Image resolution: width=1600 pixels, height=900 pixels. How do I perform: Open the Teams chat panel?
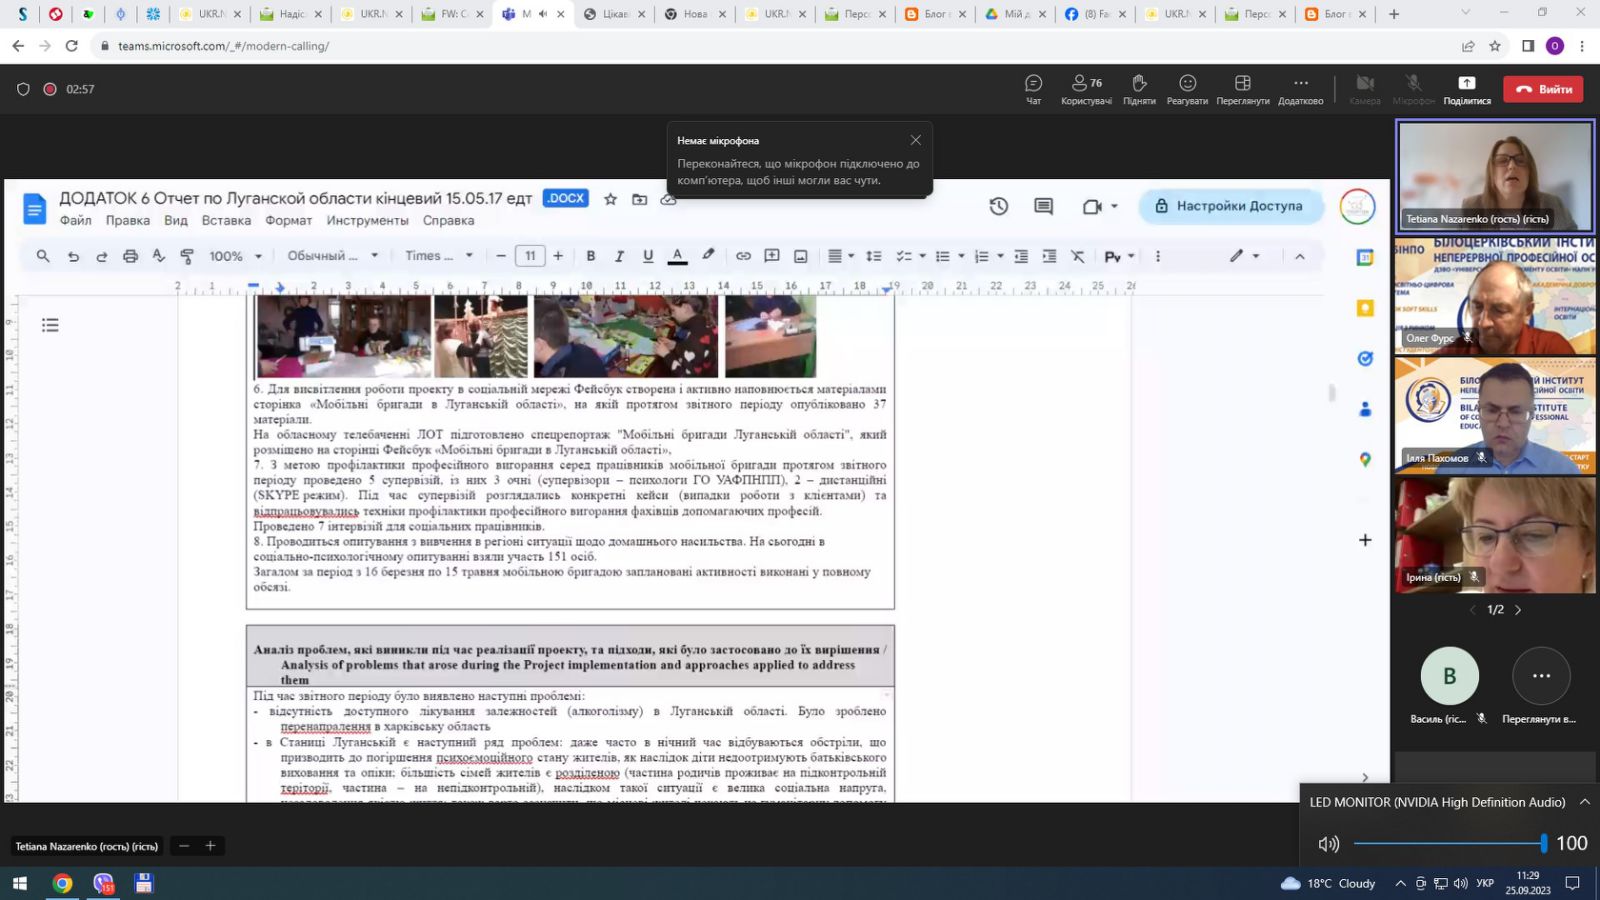[x=1033, y=89]
